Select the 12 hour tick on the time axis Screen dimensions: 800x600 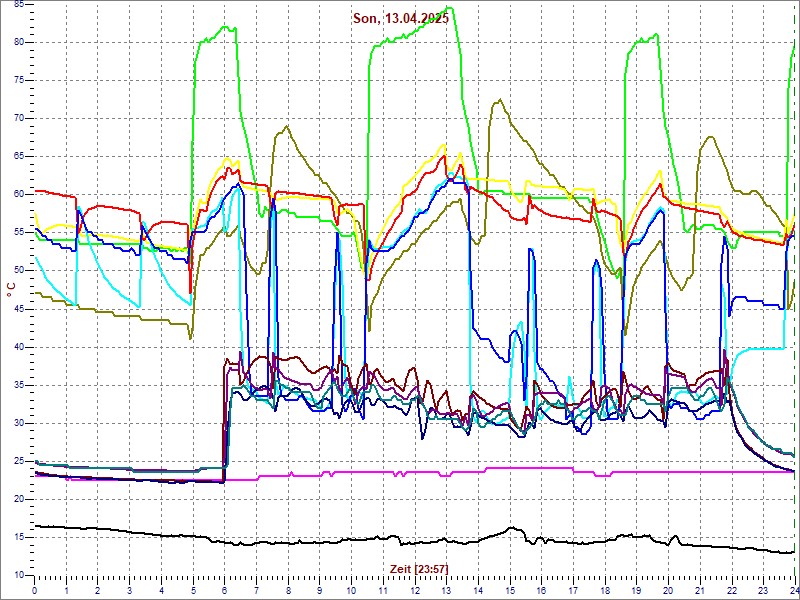414,590
